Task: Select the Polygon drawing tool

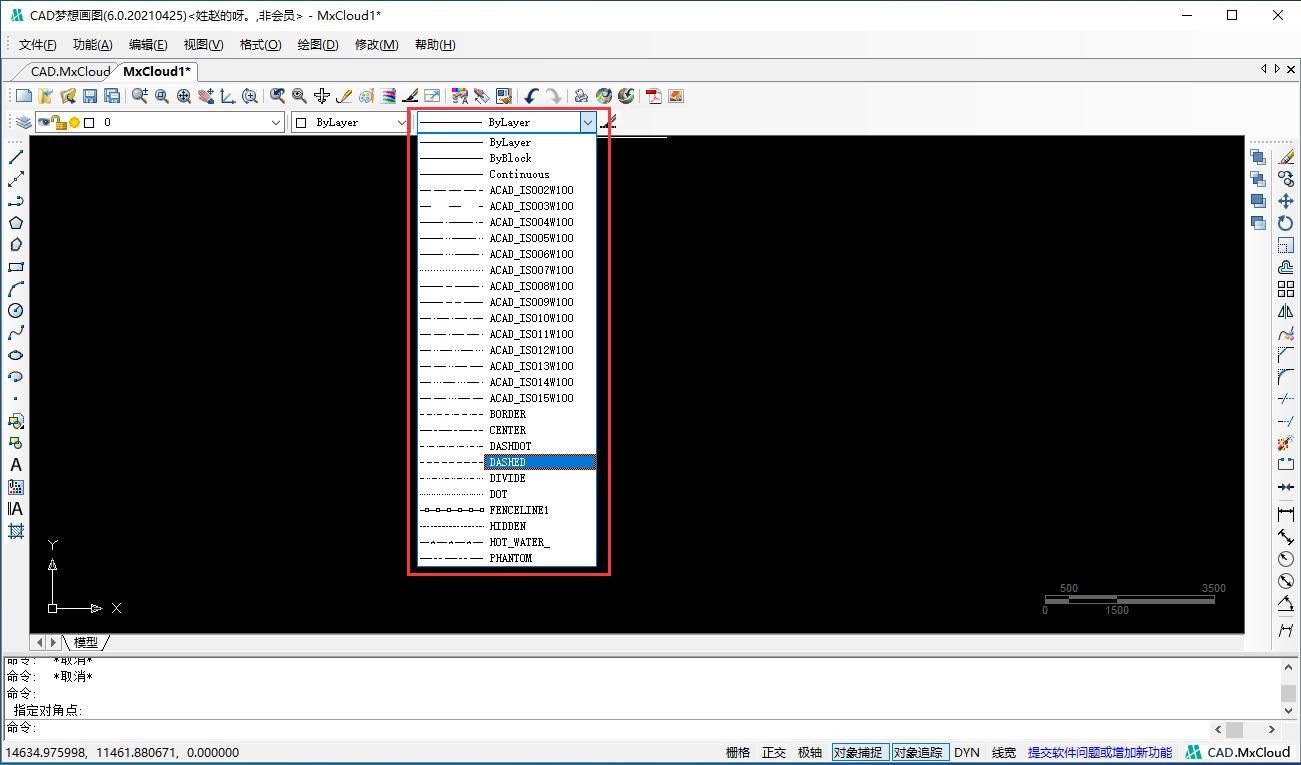Action: [16, 223]
